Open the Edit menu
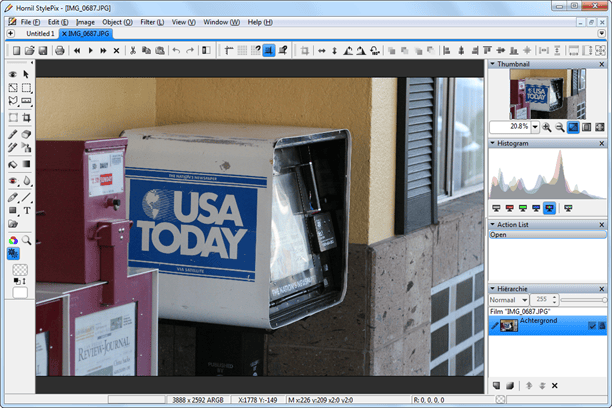Viewport: 612px width, 408px height. (58, 22)
